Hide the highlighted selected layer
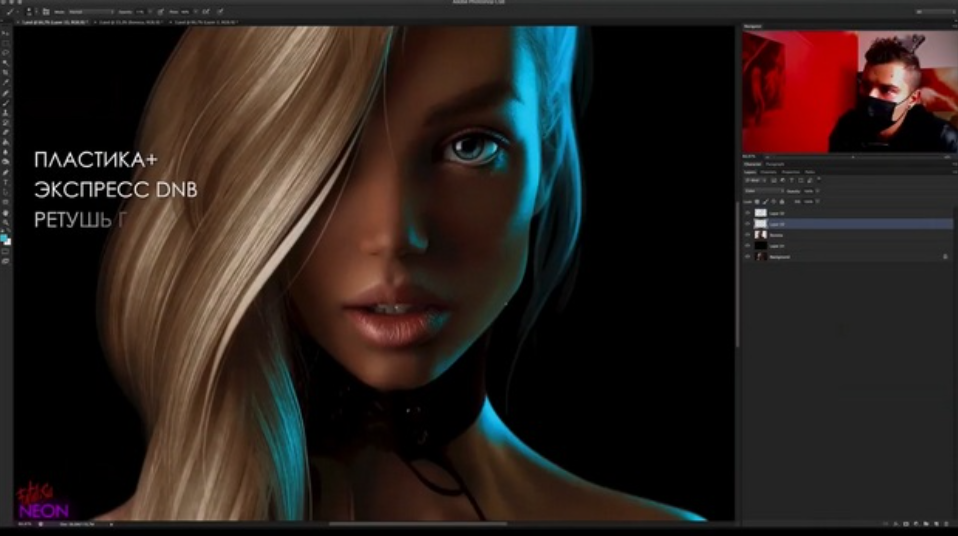This screenshot has height=536, width=958. (748, 224)
